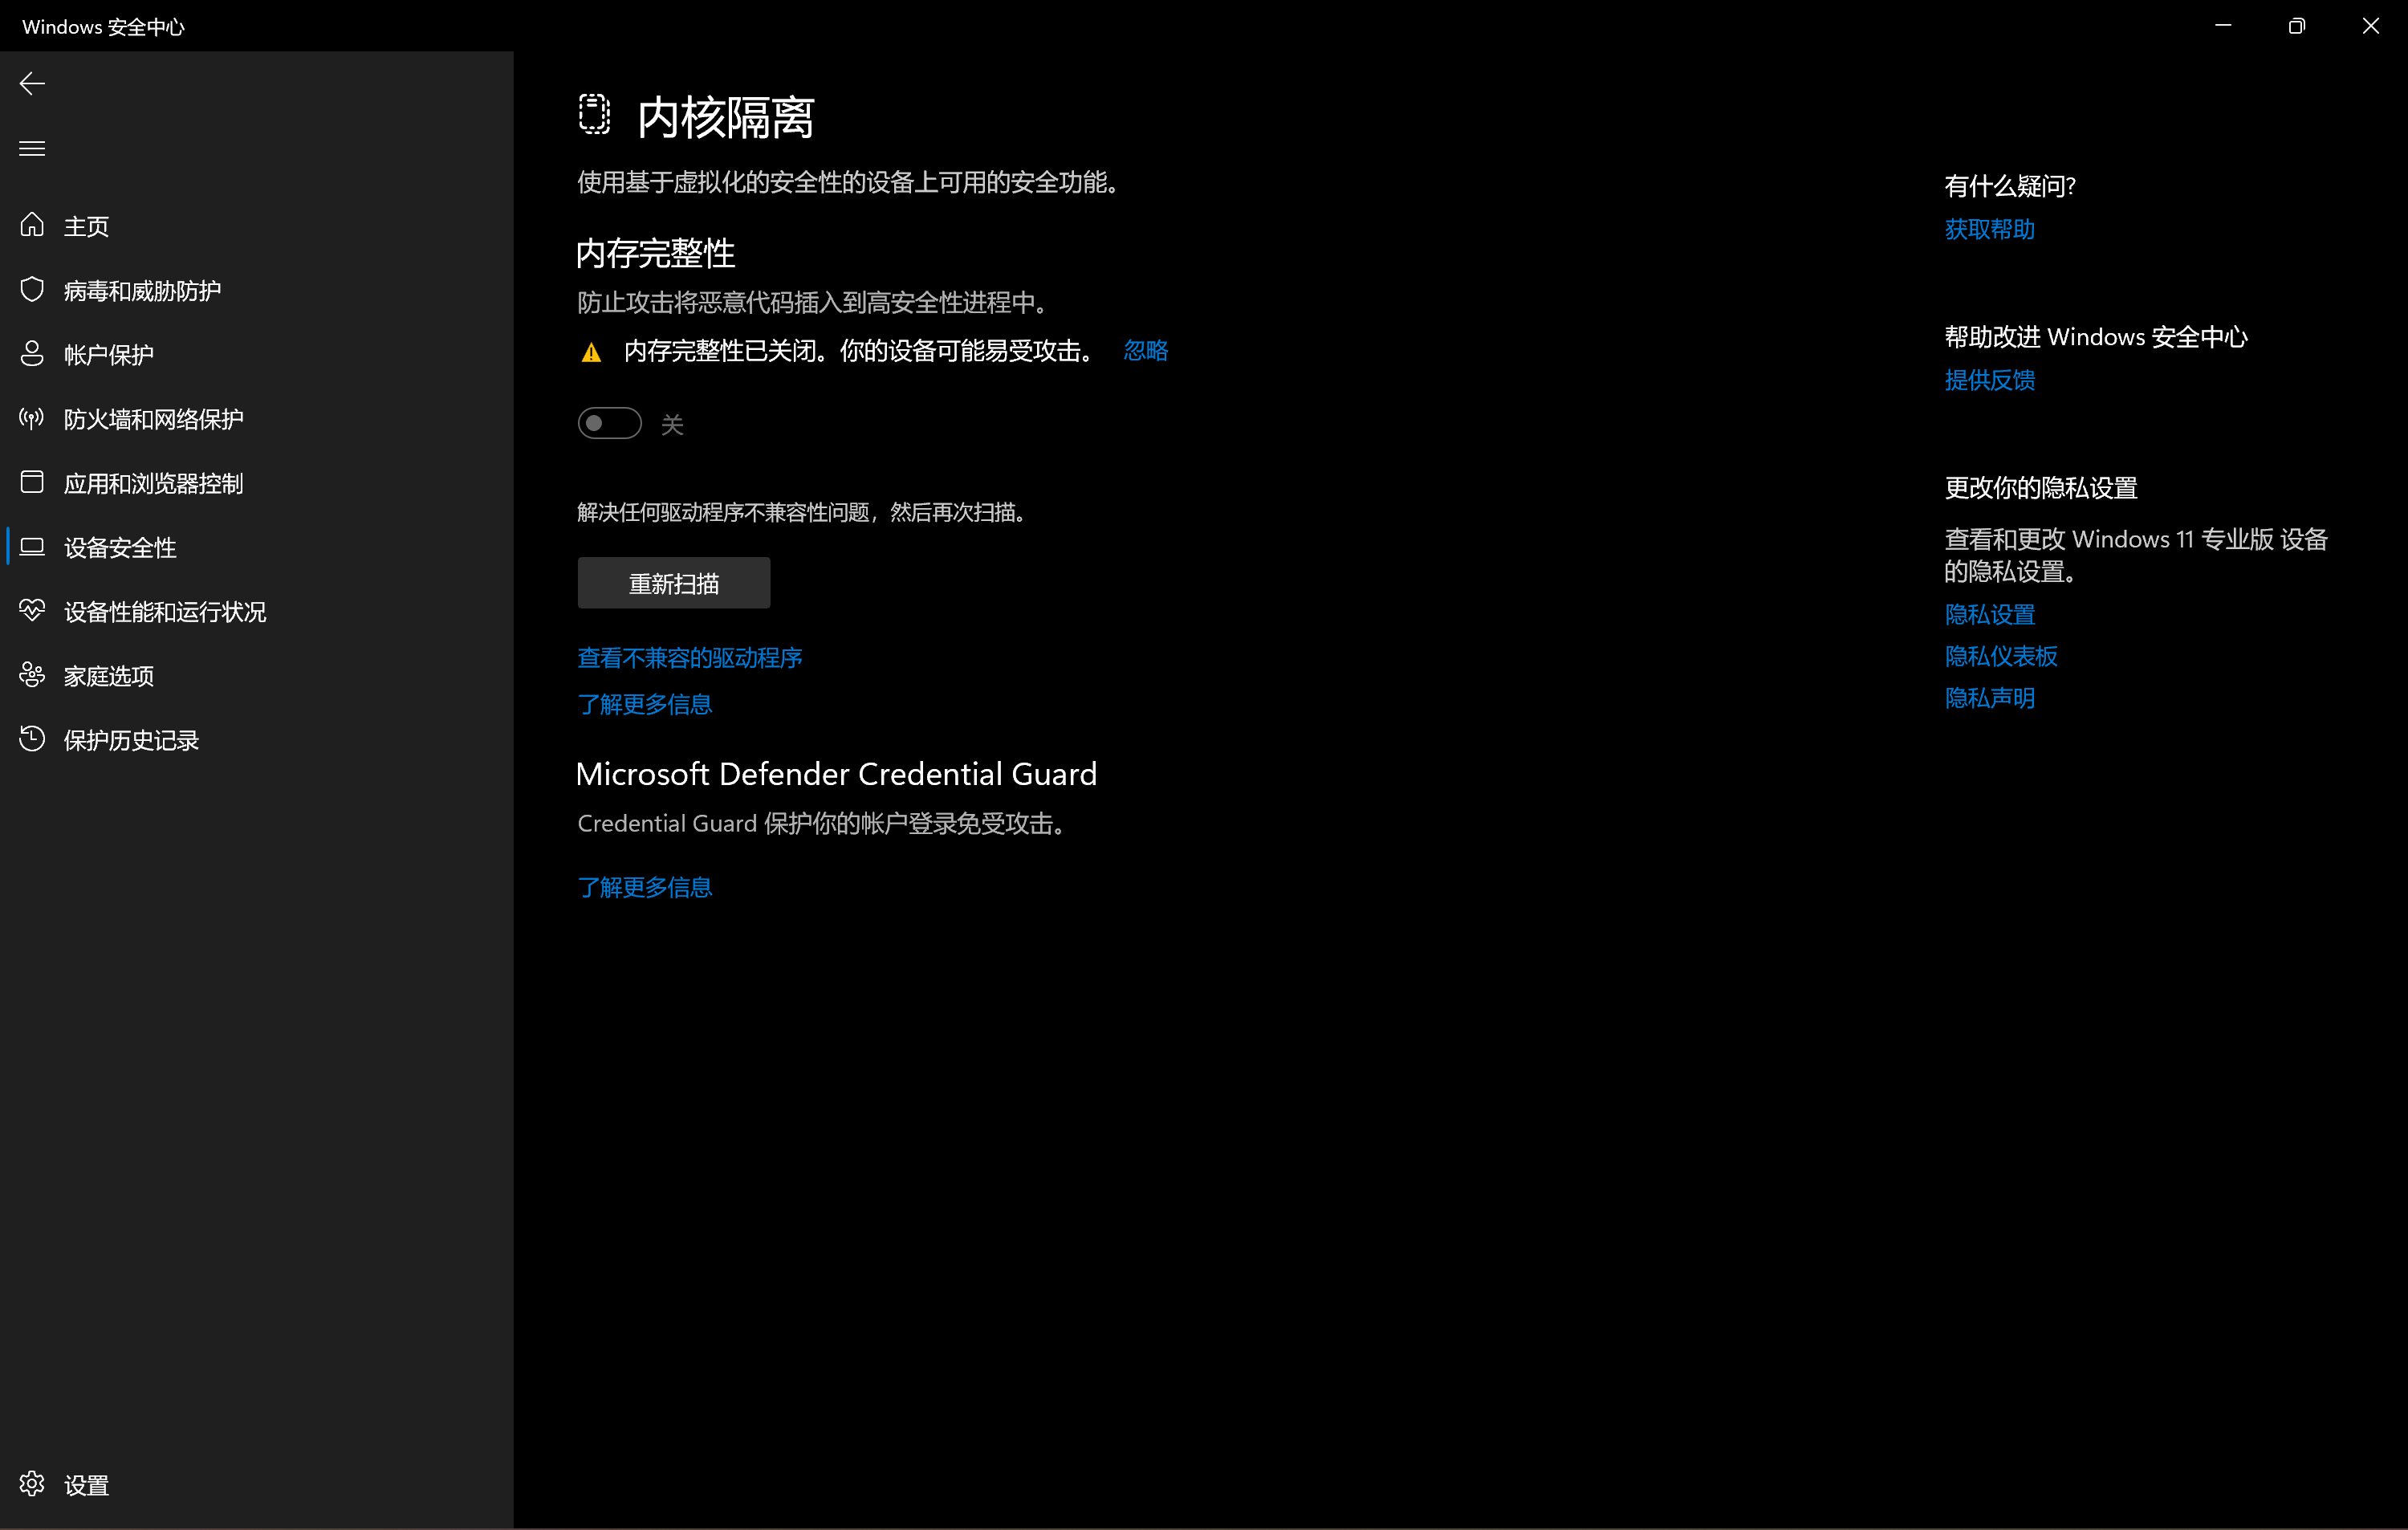Select 设备安全性 in the sidebar
Image resolution: width=2408 pixels, height=1530 pixels.
[120, 547]
